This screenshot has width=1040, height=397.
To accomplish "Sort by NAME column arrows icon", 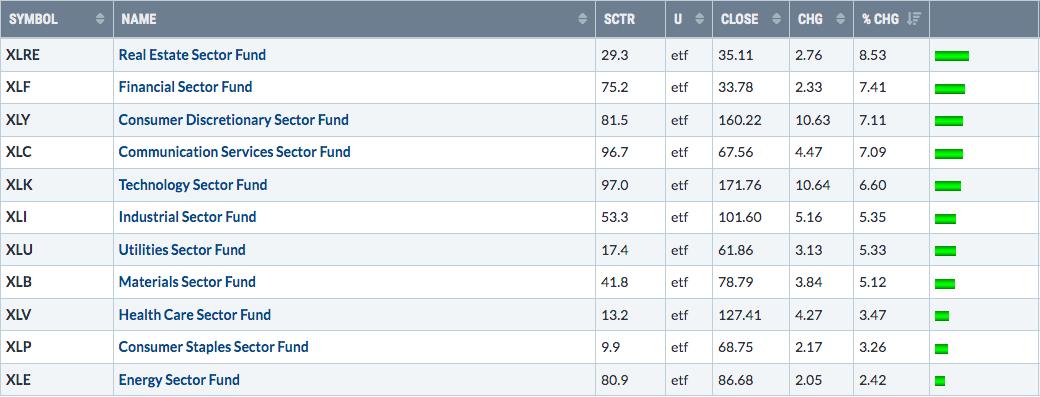I will point(582,19).
